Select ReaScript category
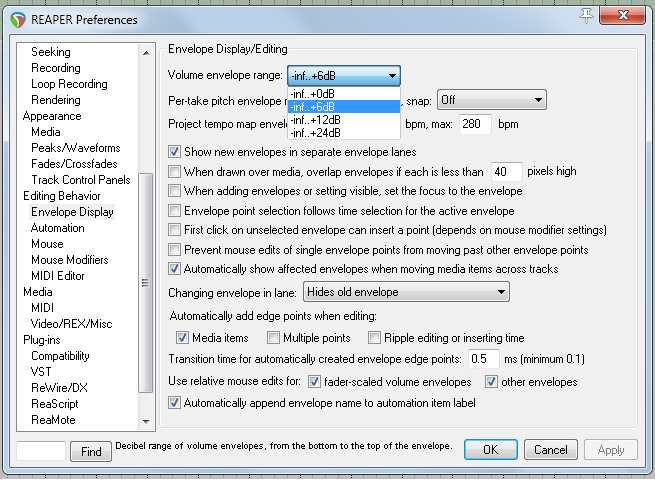Viewport: 655px width, 483px height. point(55,404)
